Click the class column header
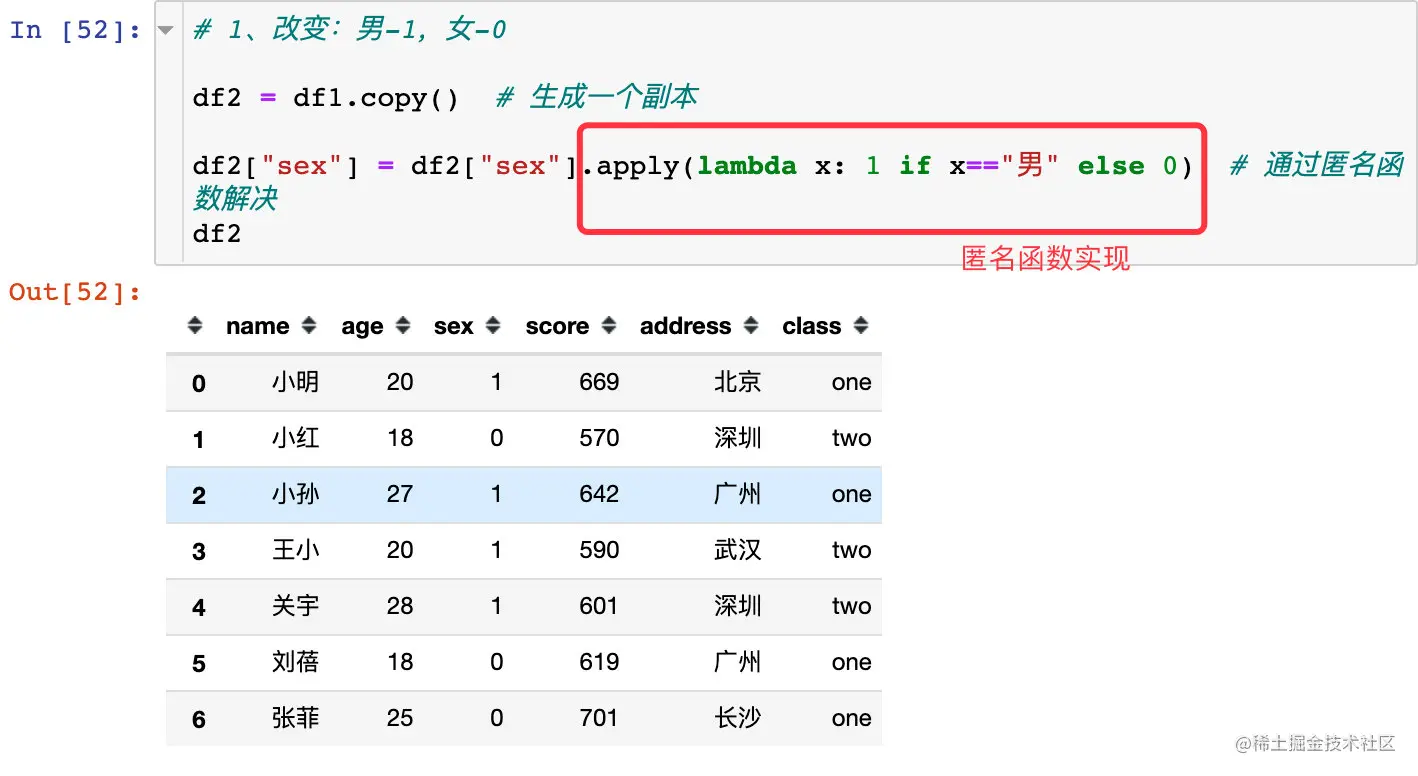Viewport: 1418px width, 776px height. tap(811, 326)
